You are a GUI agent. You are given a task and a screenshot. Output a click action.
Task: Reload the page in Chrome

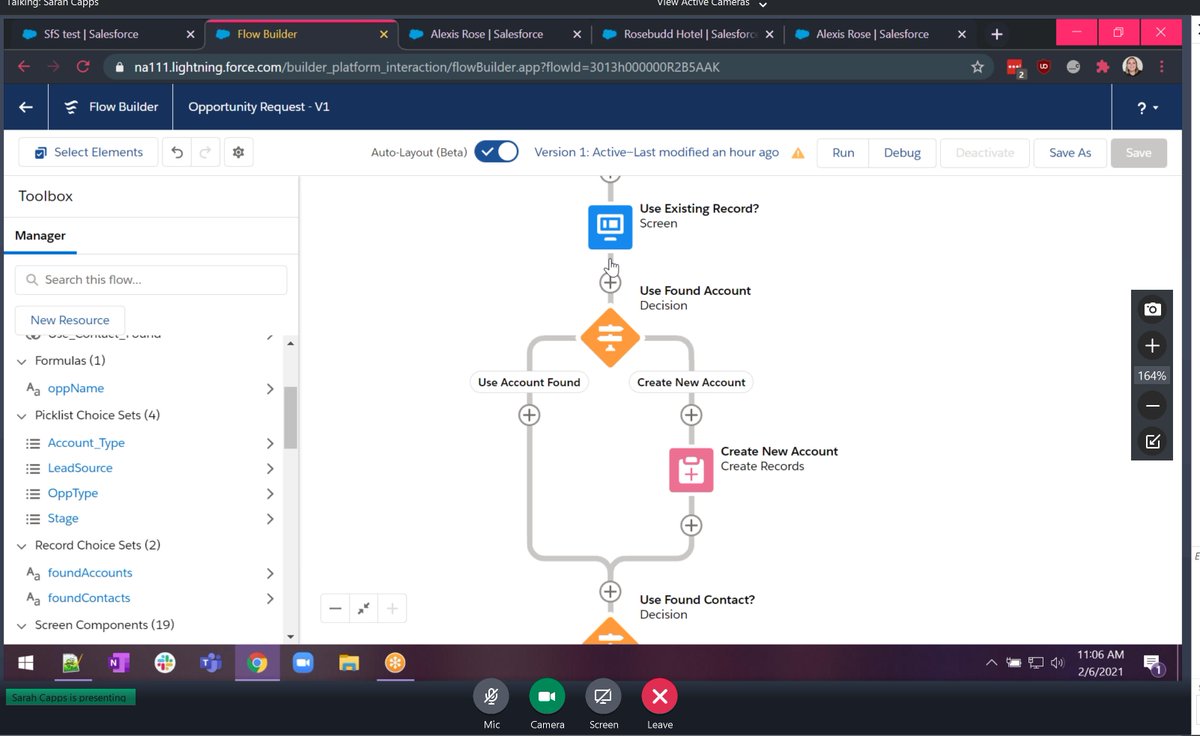pyautogui.click(x=82, y=68)
